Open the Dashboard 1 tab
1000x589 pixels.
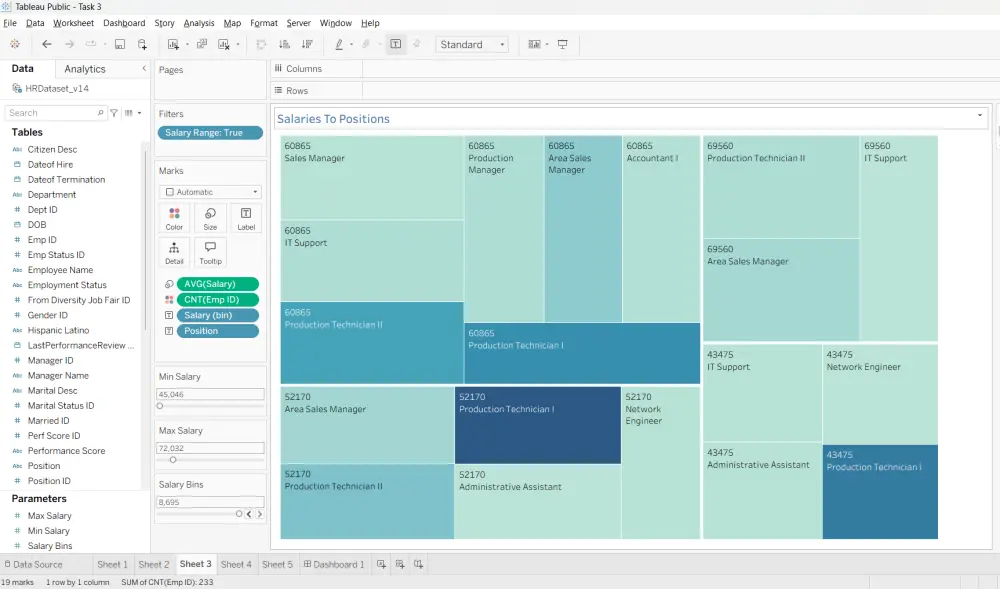pyautogui.click(x=334, y=564)
